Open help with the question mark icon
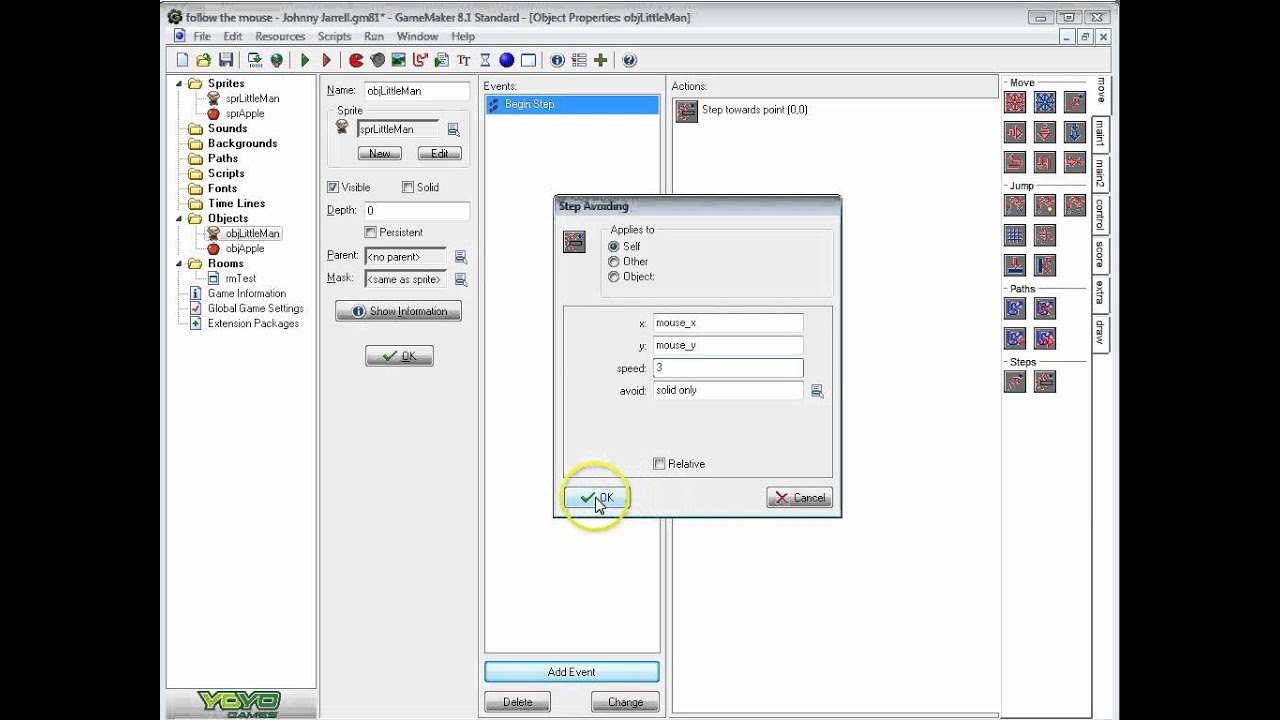 pyautogui.click(x=629, y=60)
